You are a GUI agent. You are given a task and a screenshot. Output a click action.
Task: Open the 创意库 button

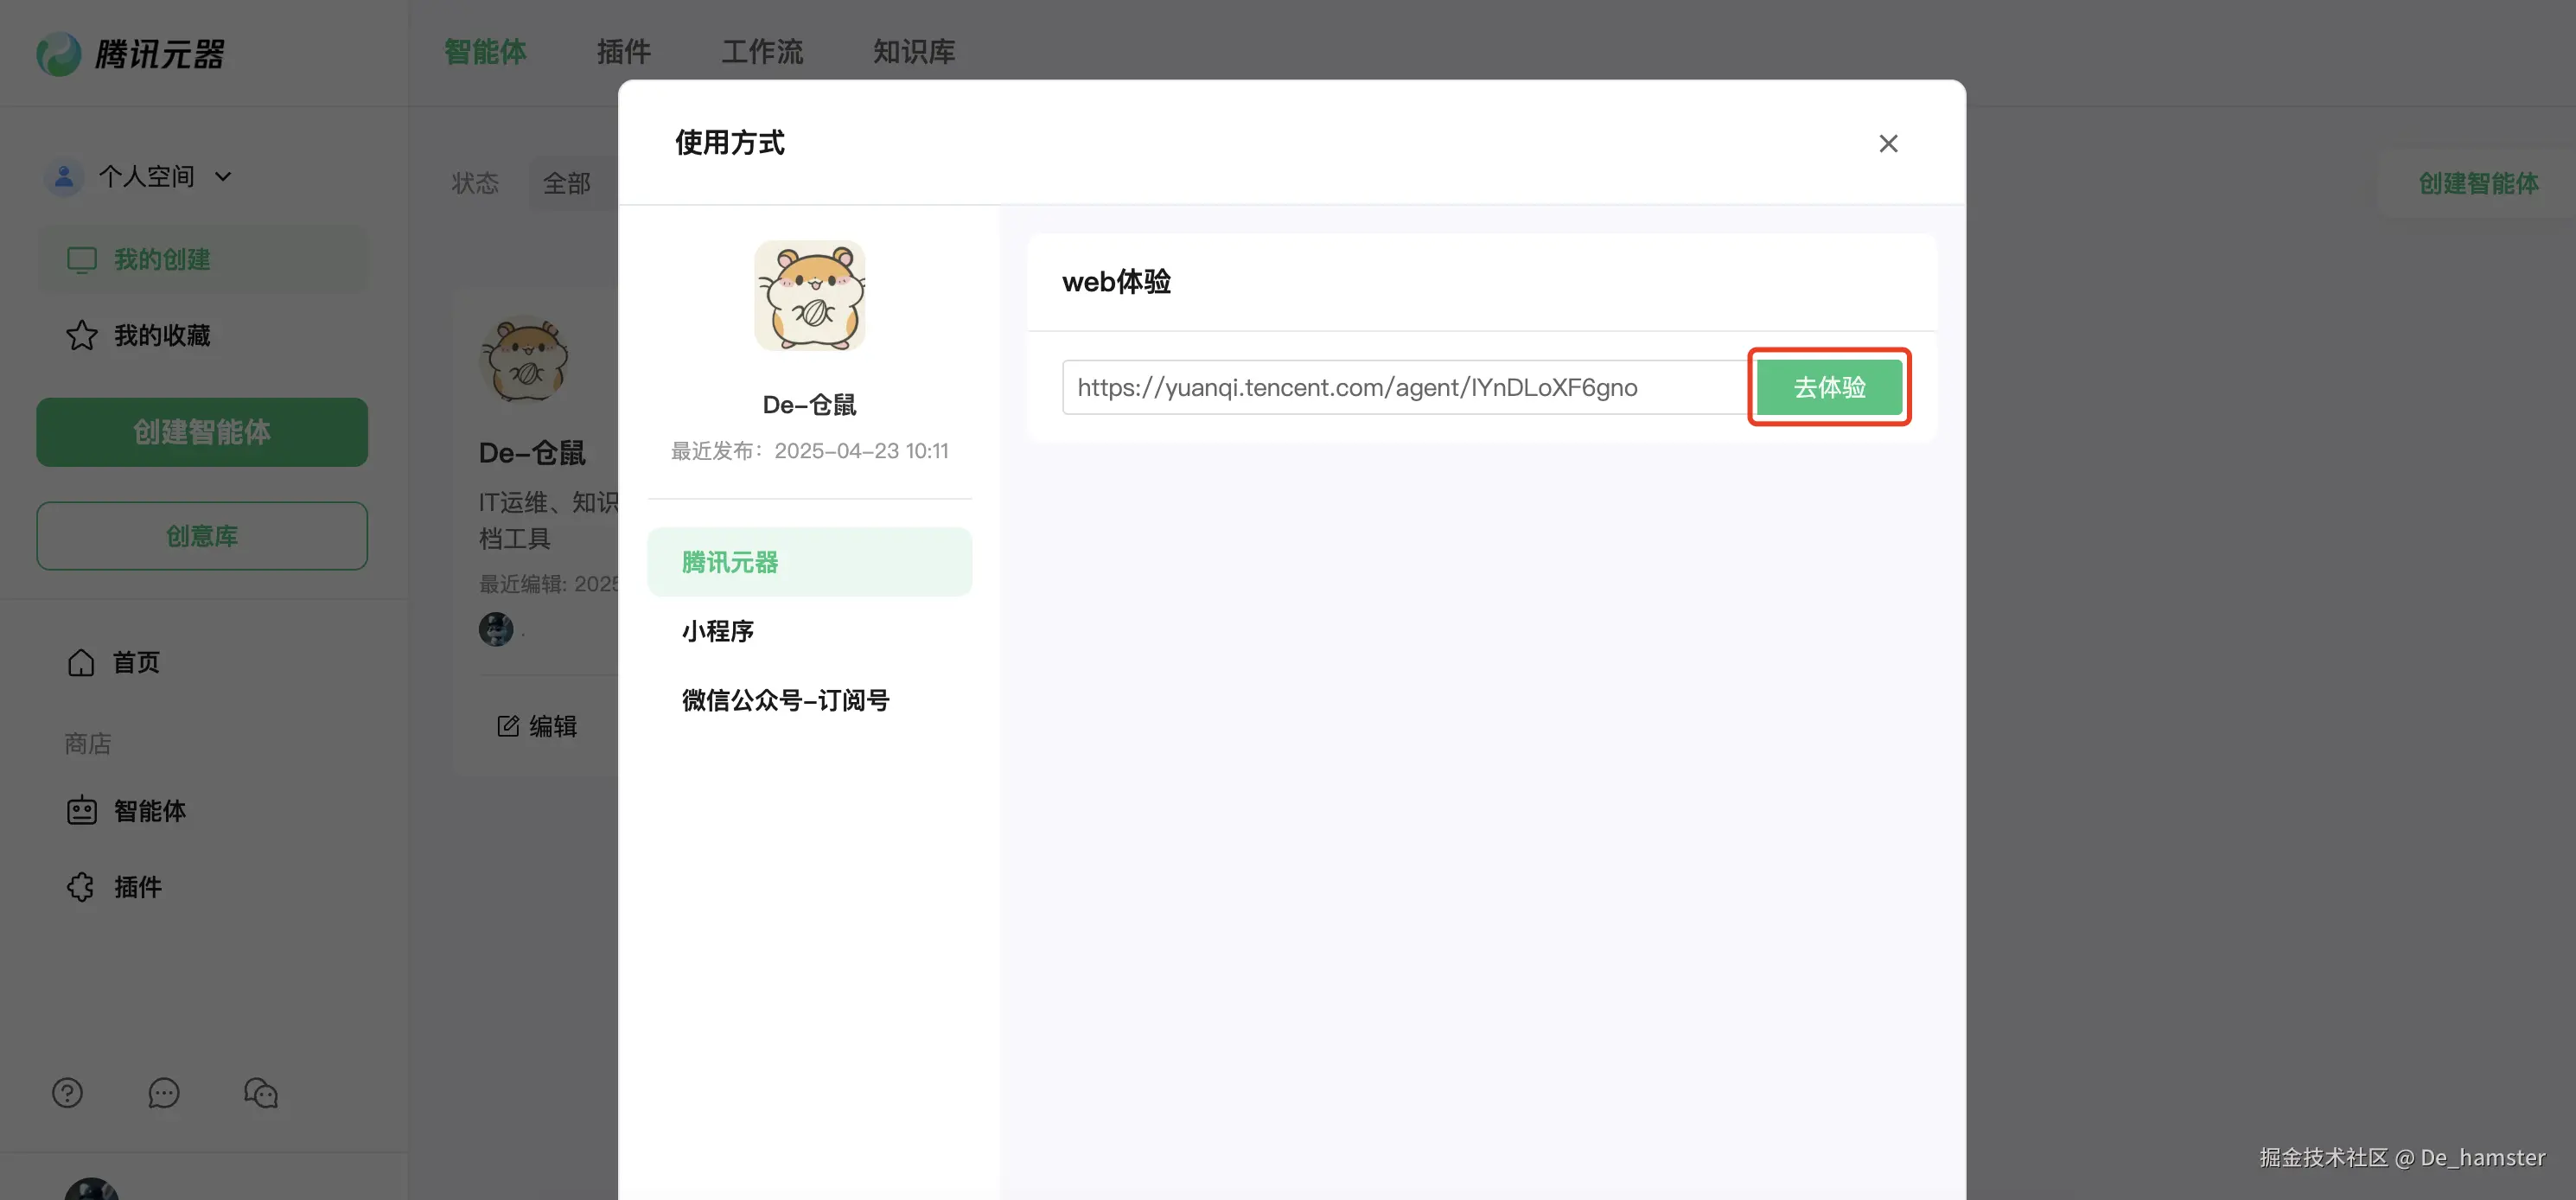(202, 536)
